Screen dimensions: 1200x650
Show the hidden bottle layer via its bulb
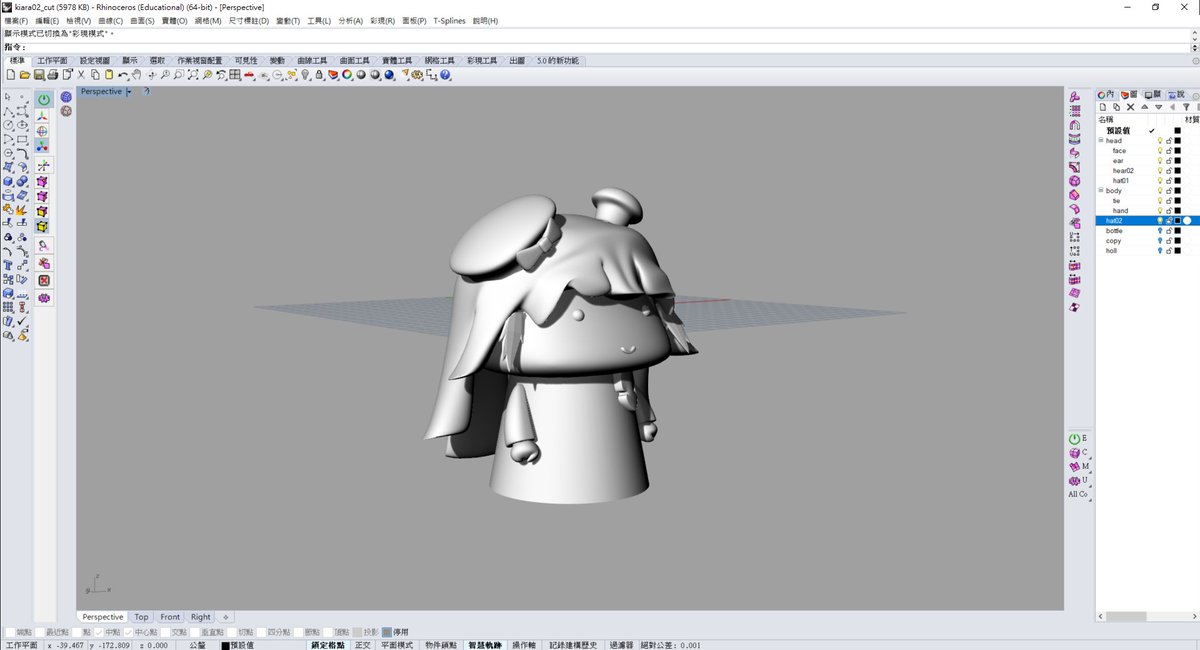coord(1160,231)
